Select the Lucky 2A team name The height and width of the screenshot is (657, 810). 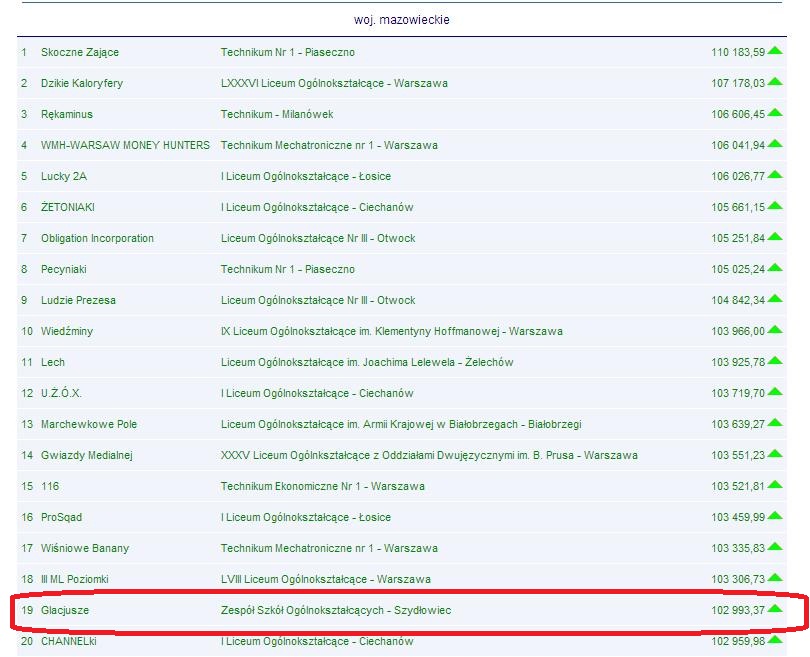(64, 176)
